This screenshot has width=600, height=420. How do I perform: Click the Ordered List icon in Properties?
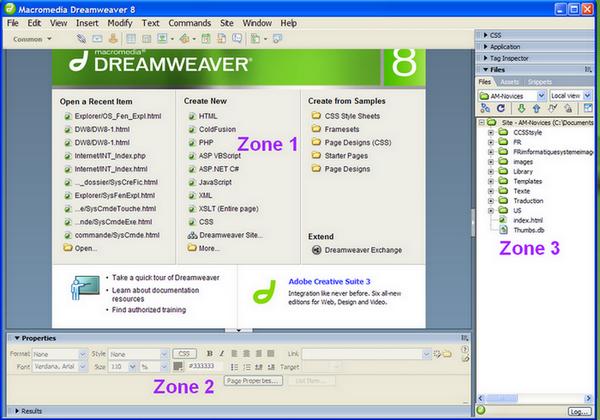pos(247,367)
